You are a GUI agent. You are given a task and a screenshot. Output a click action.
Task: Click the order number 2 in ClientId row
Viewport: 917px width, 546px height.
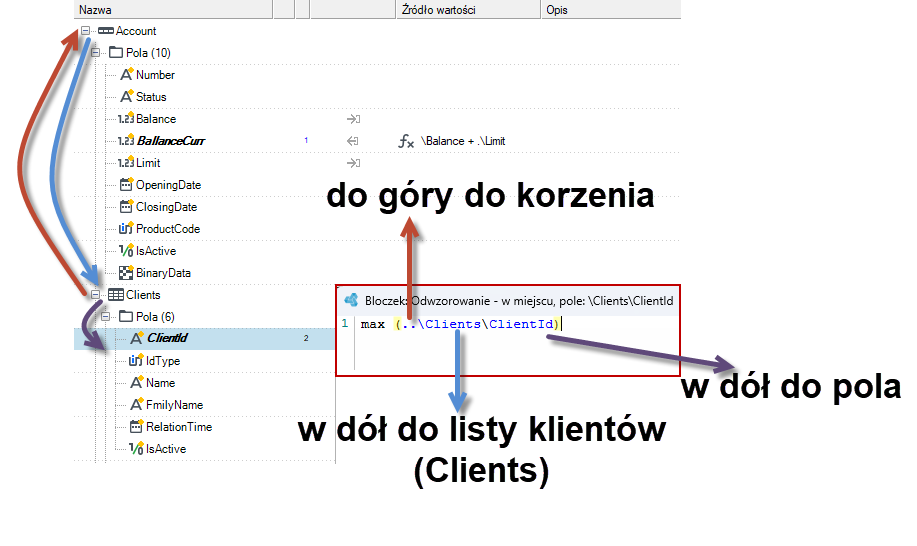tap(306, 338)
